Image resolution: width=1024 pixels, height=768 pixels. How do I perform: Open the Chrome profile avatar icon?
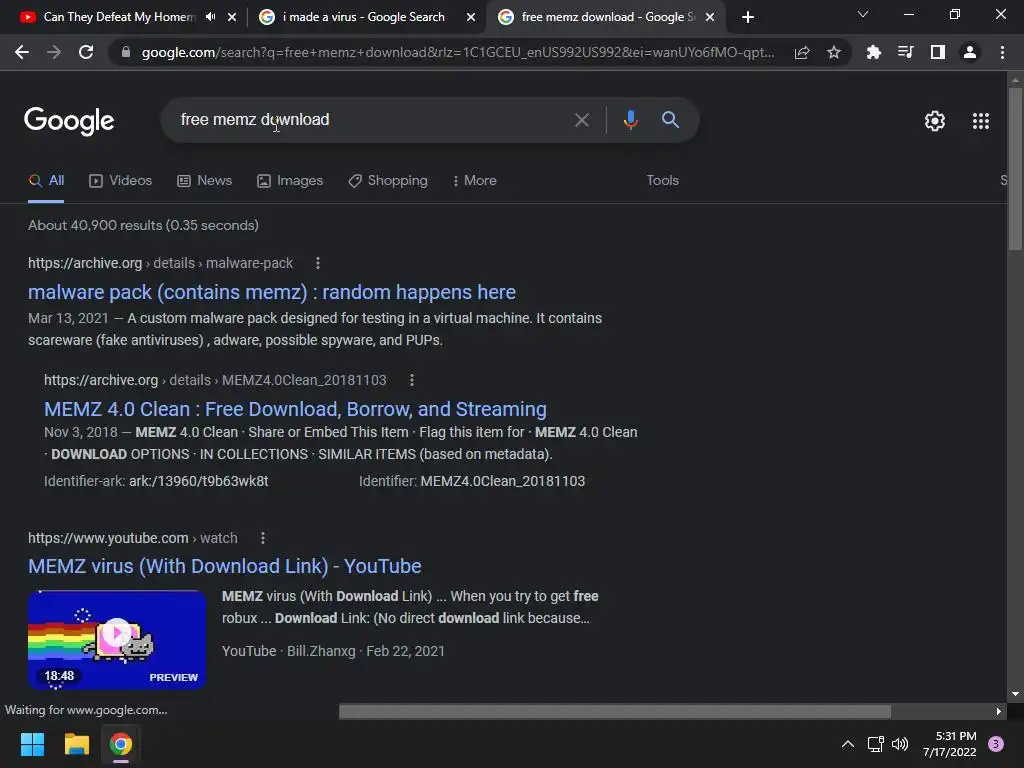point(970,52)
